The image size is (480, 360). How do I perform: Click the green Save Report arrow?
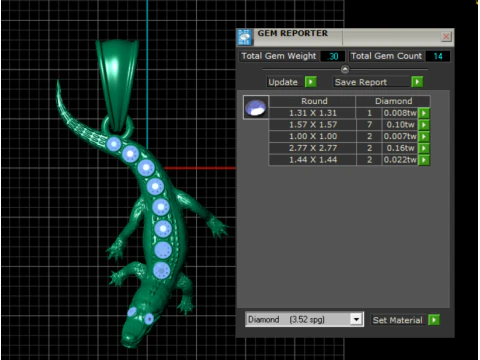(x=417, y=82)
